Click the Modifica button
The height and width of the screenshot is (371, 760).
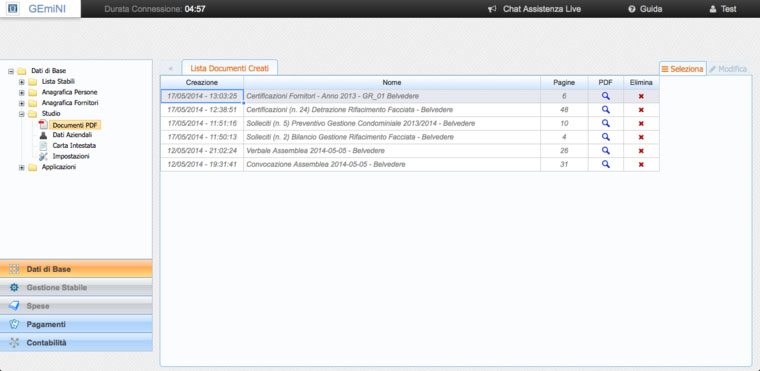728,69
